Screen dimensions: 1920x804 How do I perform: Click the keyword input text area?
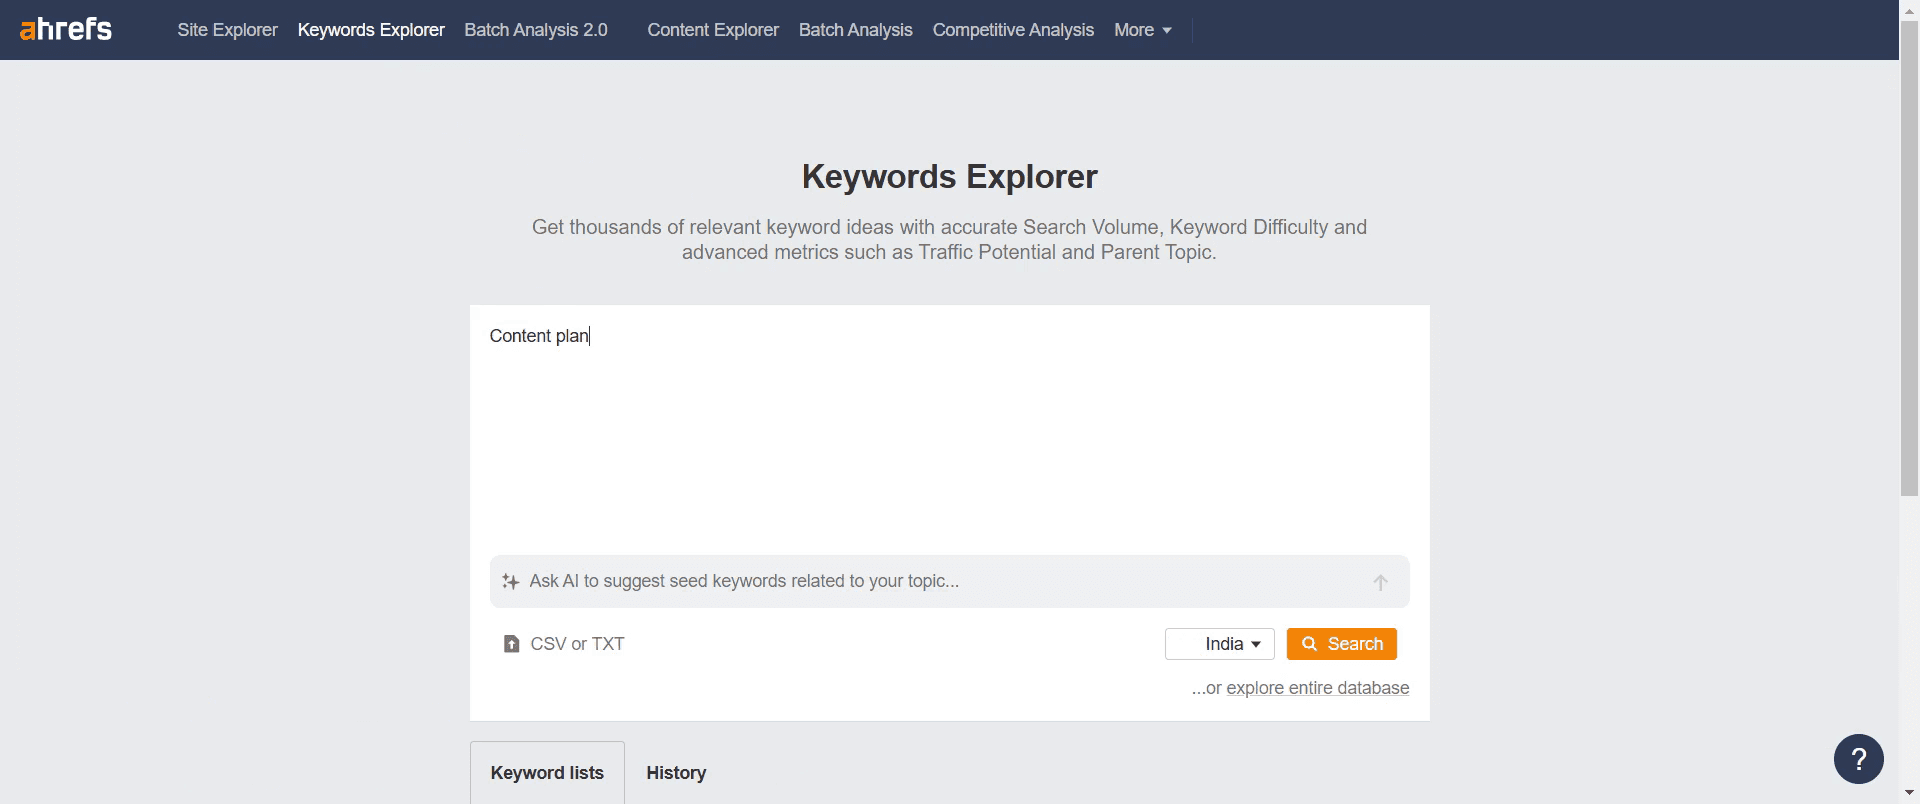[x=949, y=430]
